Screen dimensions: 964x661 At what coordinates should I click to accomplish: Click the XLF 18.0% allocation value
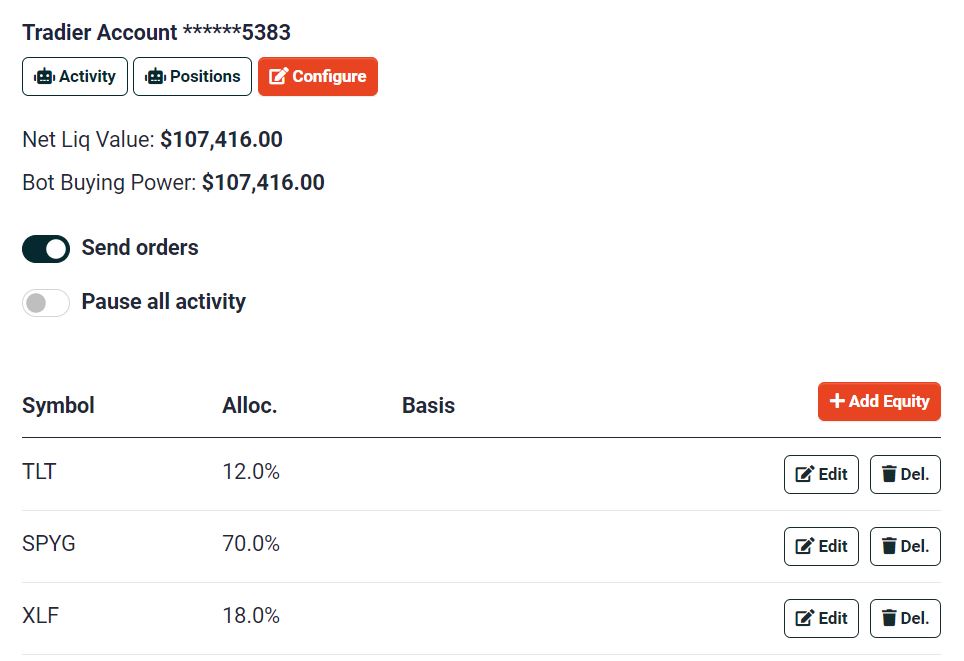(251, 616)
